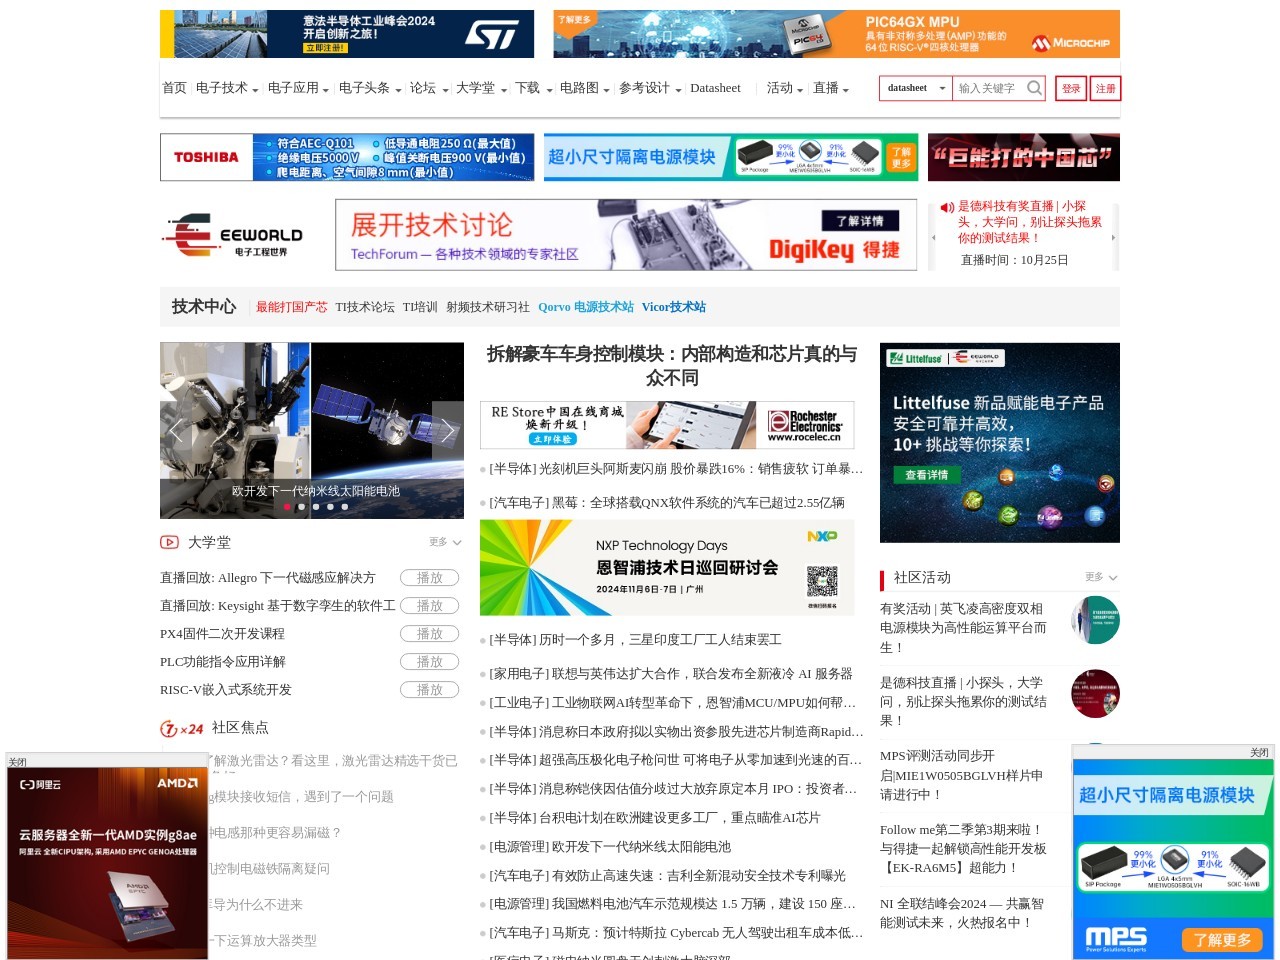1280x960 pixels.
Task: Click the carousel next arrow
Action: 447,431
